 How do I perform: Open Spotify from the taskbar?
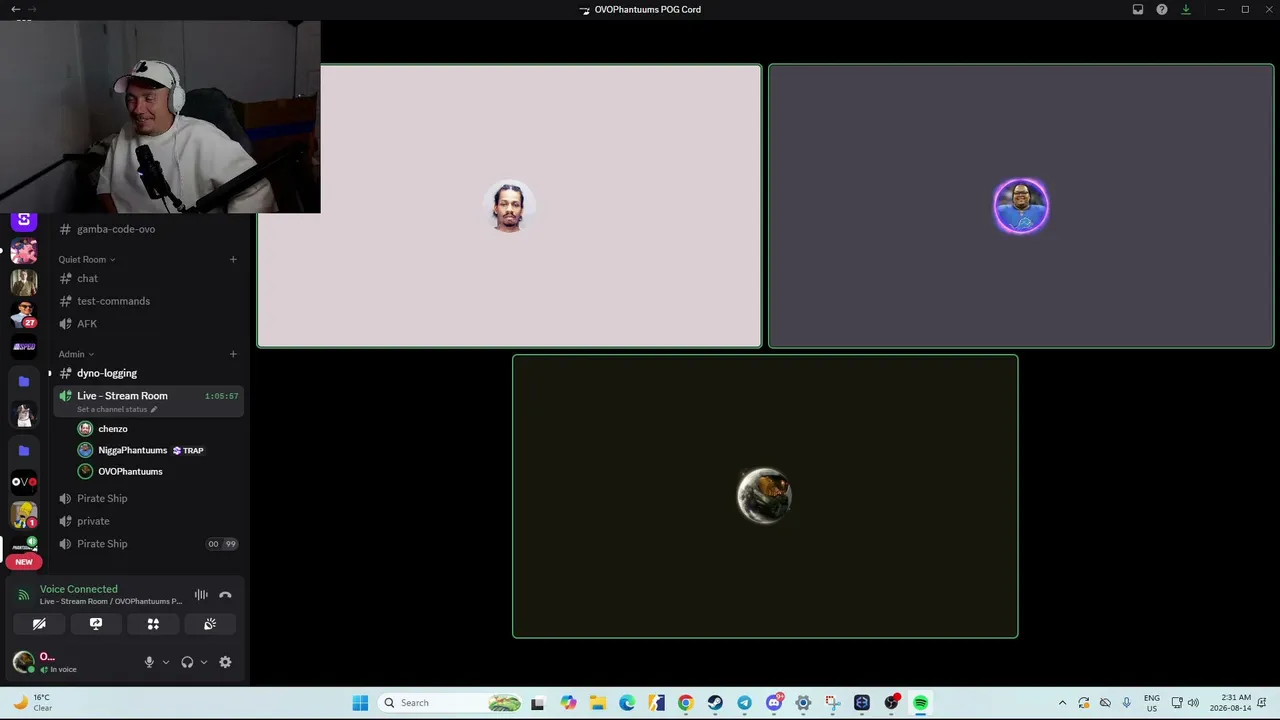pyautogui.click(x=921, y=703)
